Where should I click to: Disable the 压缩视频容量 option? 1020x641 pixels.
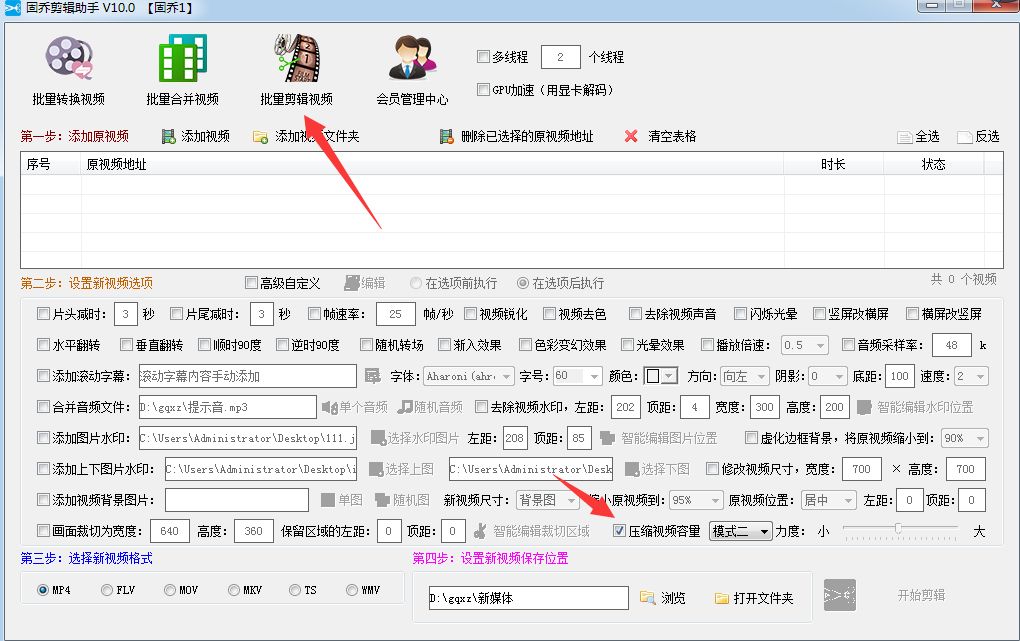[620, 531]
